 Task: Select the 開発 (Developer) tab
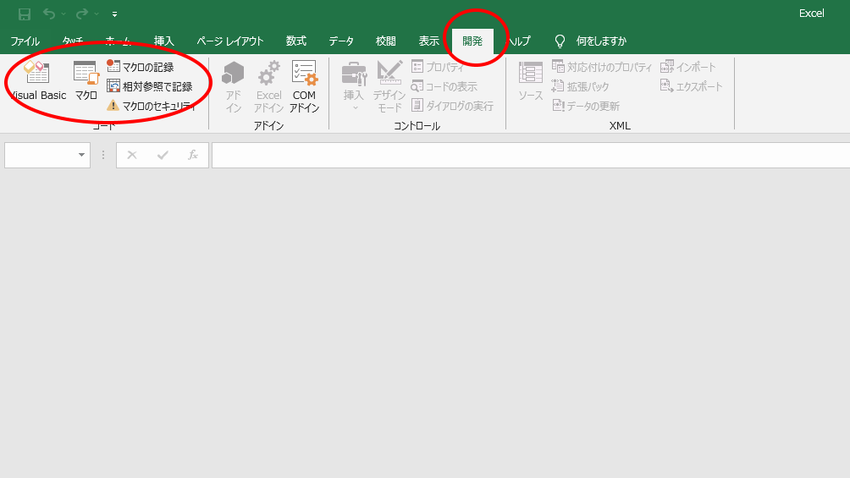[473, 41]
